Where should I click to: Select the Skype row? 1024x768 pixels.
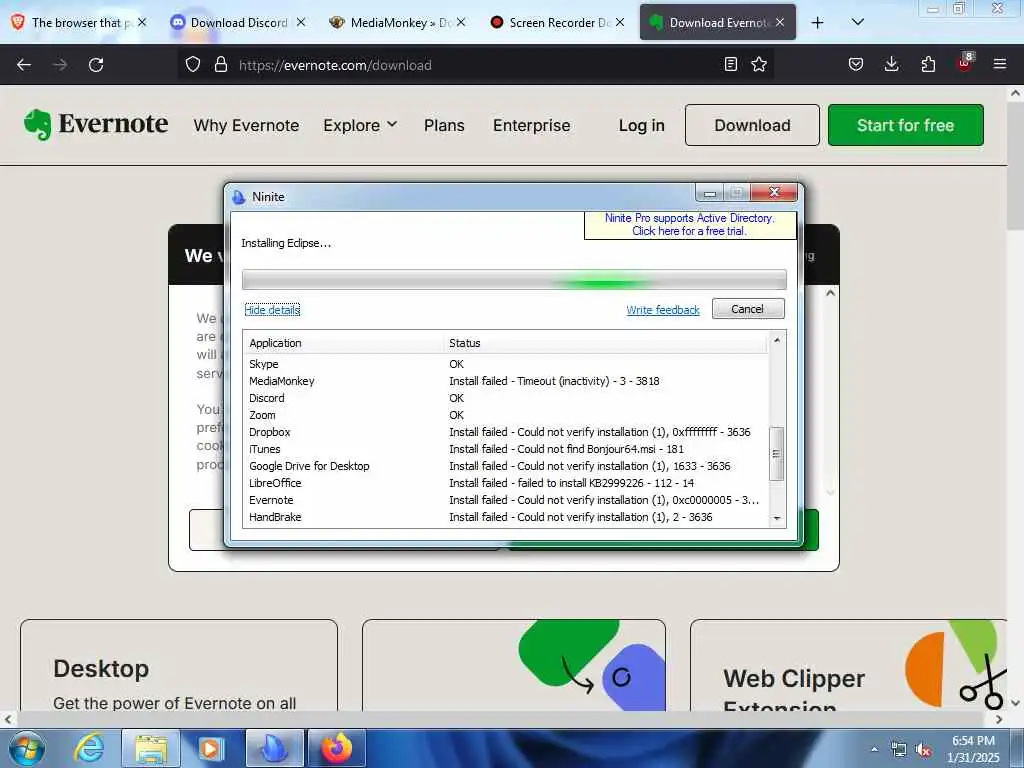506,364
